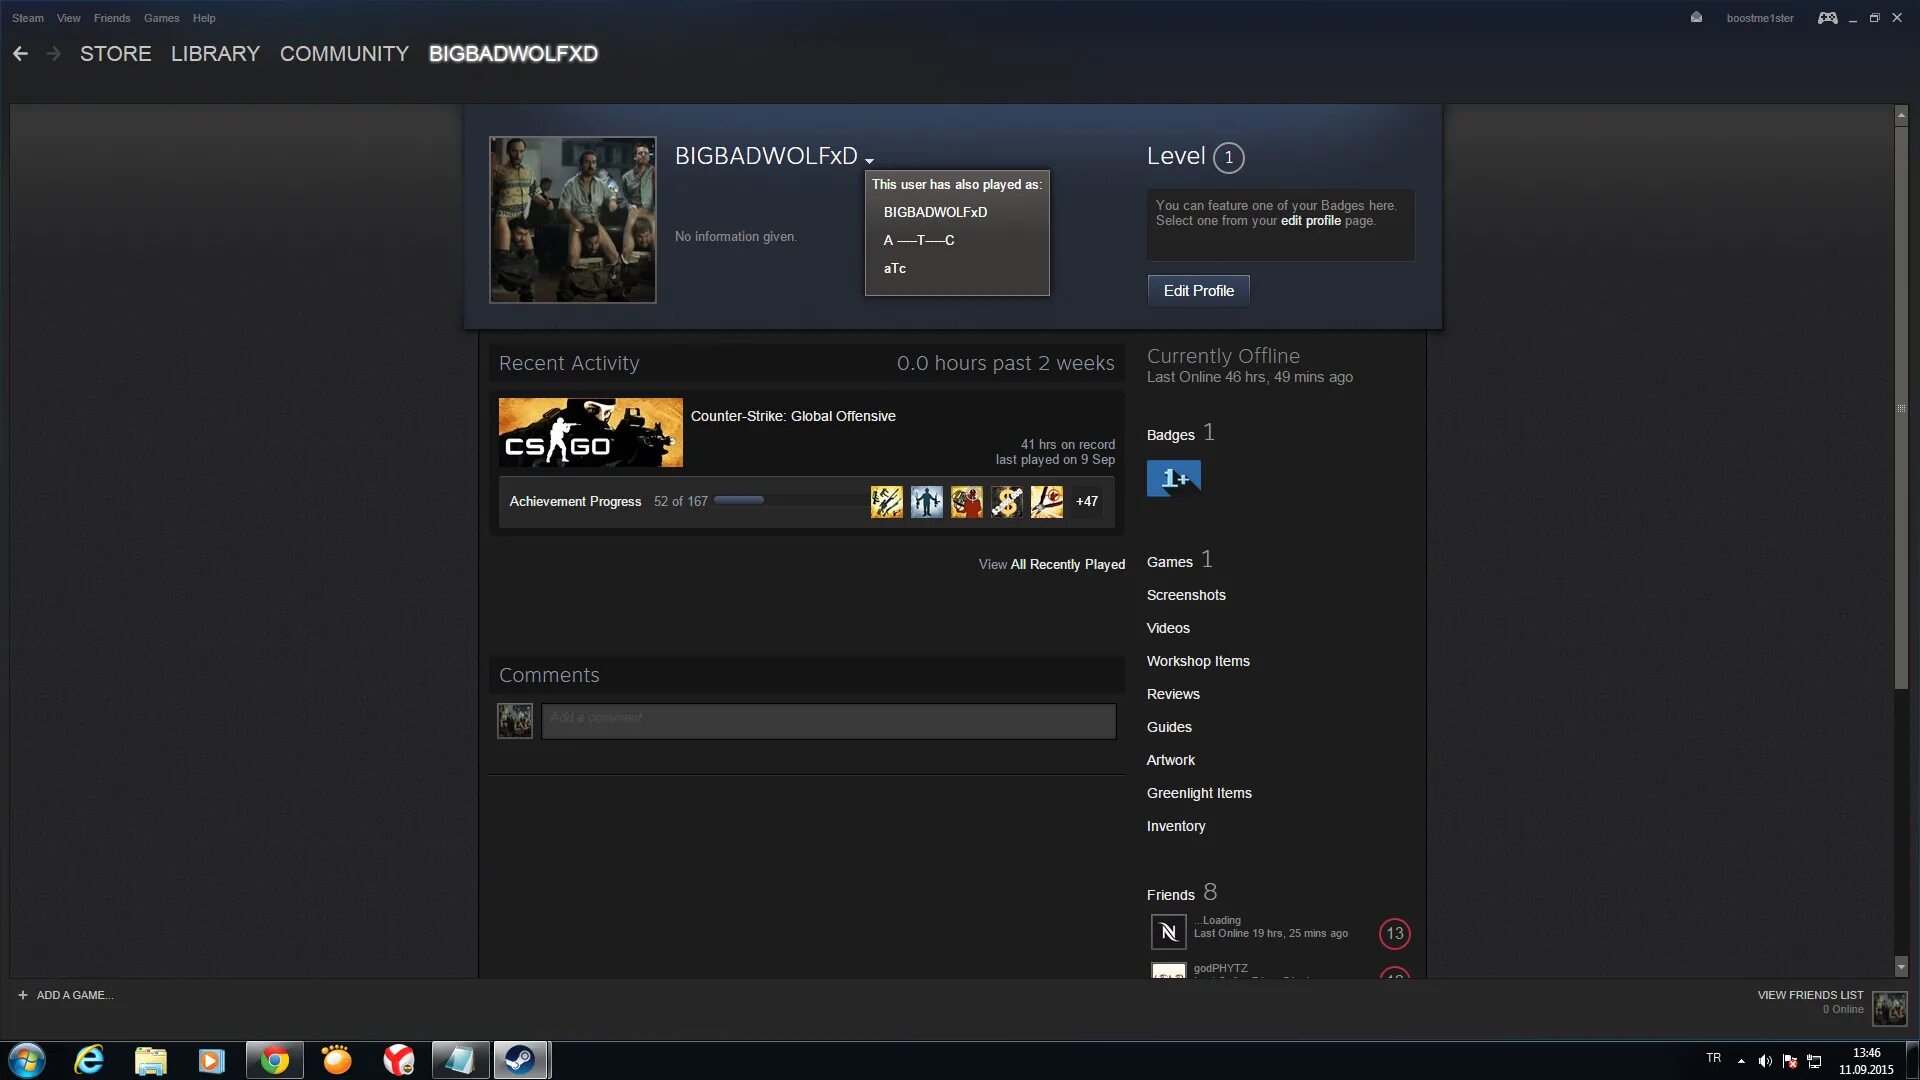
Task: Click the Edit Profile button
Action: pyautogui.click(x=1198, y=291)
